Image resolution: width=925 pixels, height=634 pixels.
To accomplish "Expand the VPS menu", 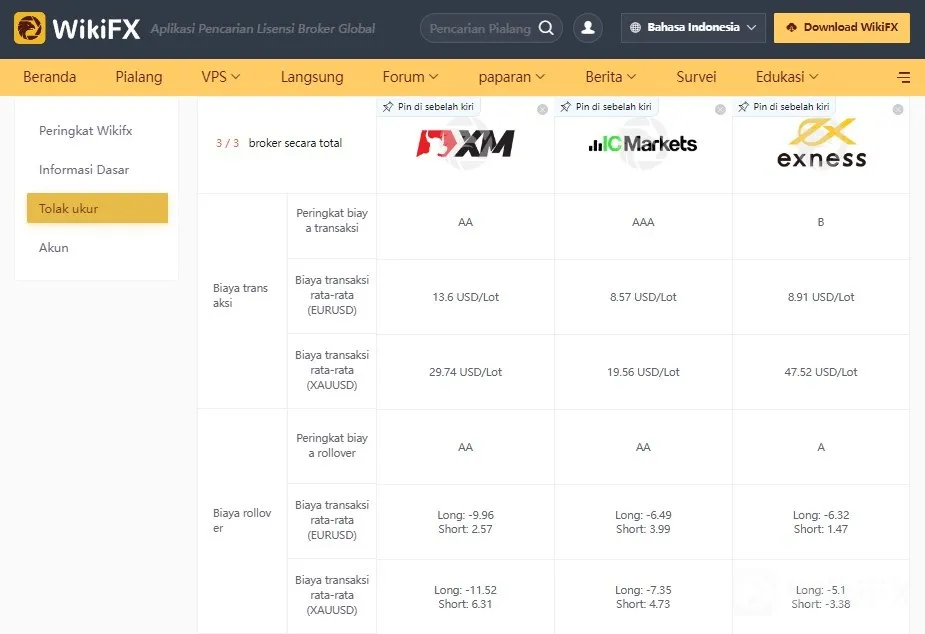I will pyautogui.click(x=221, y=77).
